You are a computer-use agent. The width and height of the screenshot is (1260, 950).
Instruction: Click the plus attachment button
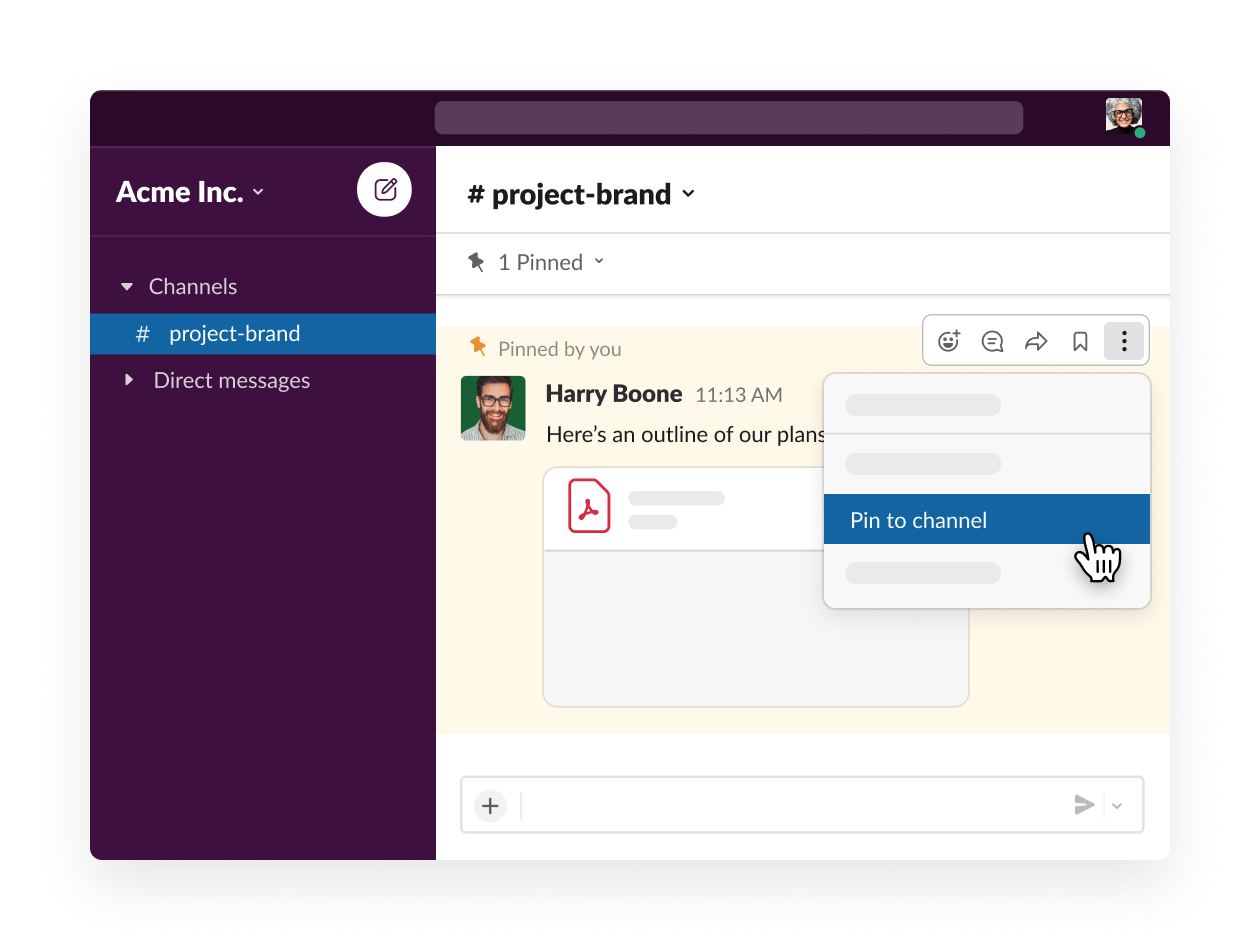490,805
